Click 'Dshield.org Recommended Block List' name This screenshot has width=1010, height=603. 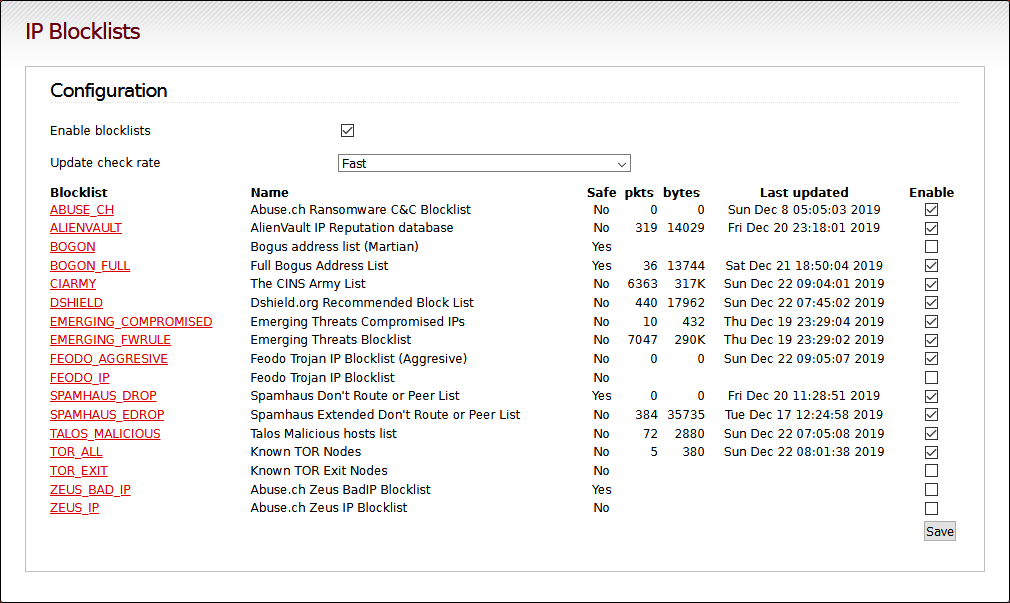click(362, 303)
